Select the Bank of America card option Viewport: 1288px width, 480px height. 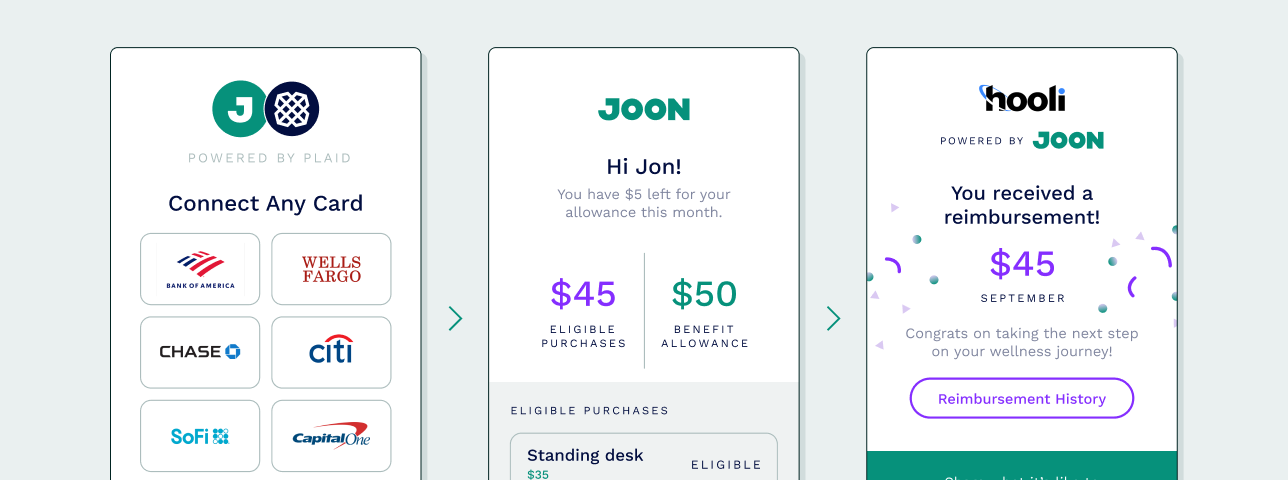coord(200,269)
